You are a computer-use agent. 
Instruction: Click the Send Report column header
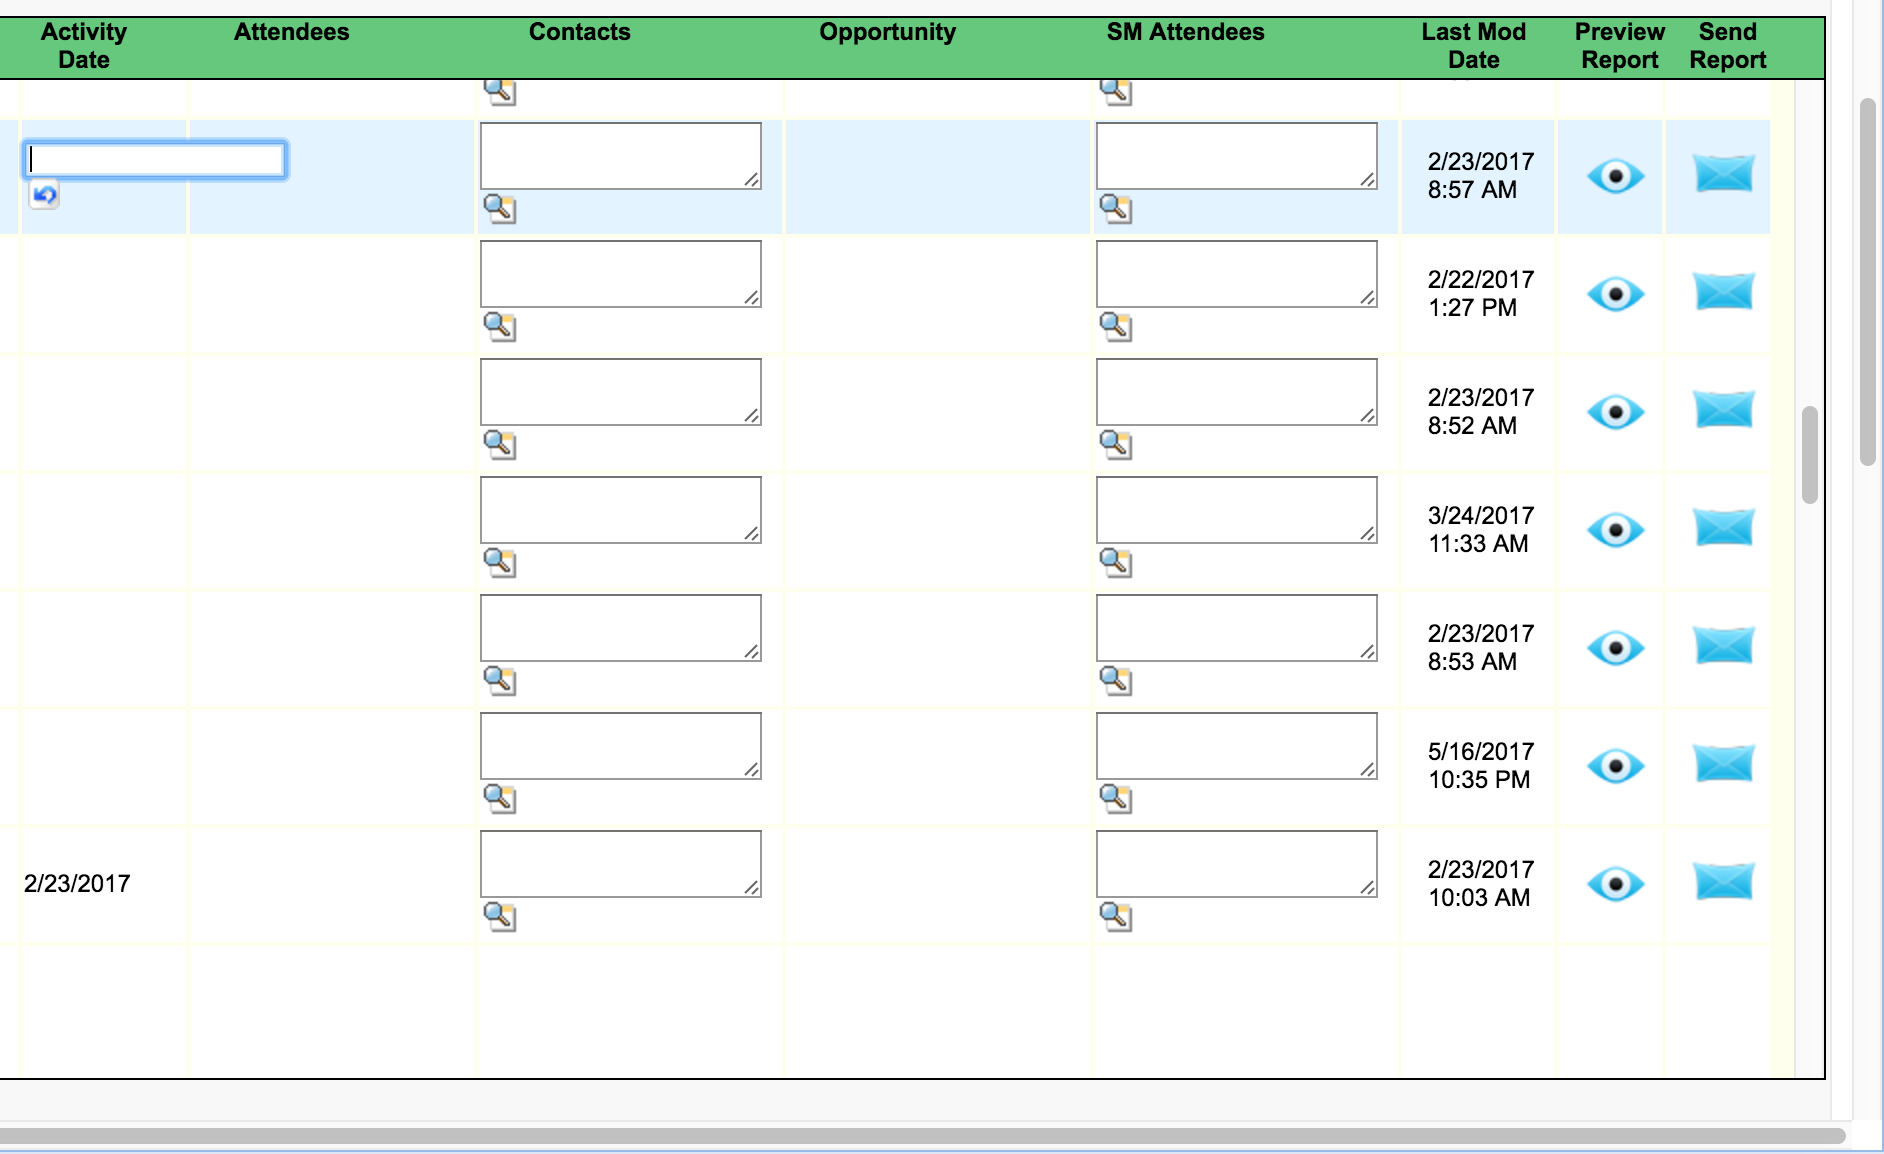click(1727, 45)
